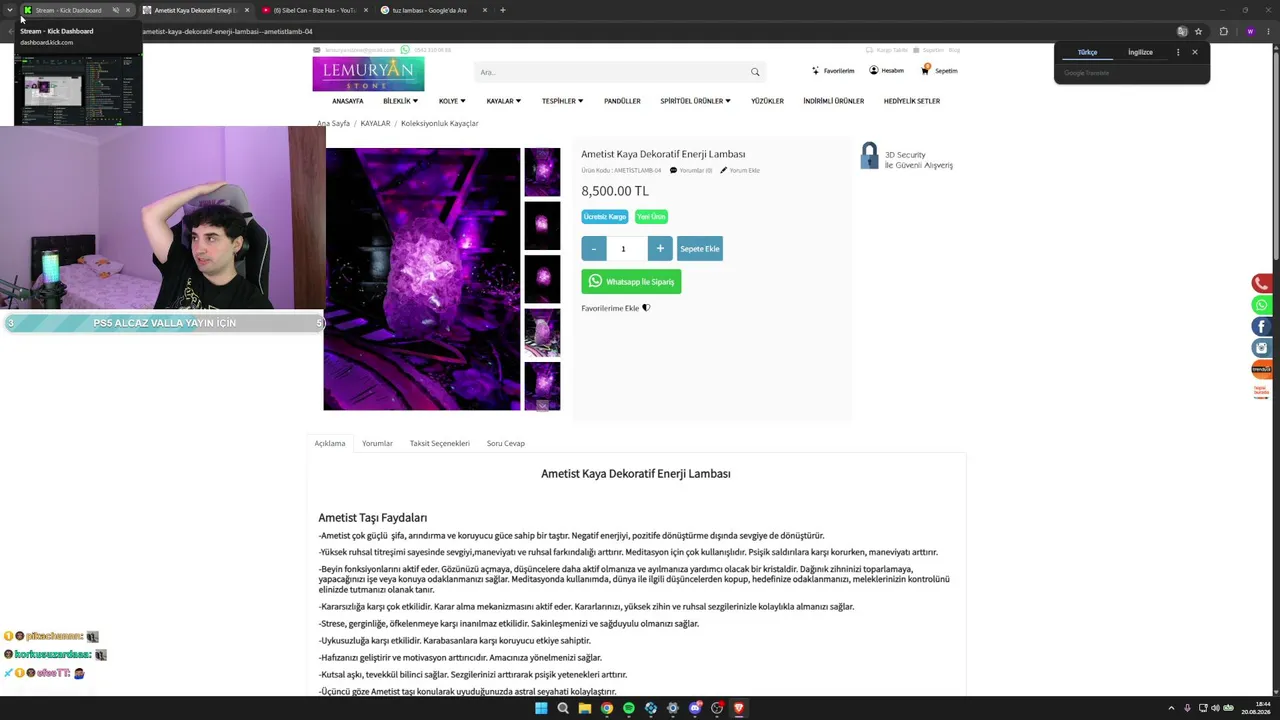Open İNDİRİMLİ ÜRÜNLER menu item
Image resolution: width=1280 pixels, height=720 pixels.
[833, 101]
